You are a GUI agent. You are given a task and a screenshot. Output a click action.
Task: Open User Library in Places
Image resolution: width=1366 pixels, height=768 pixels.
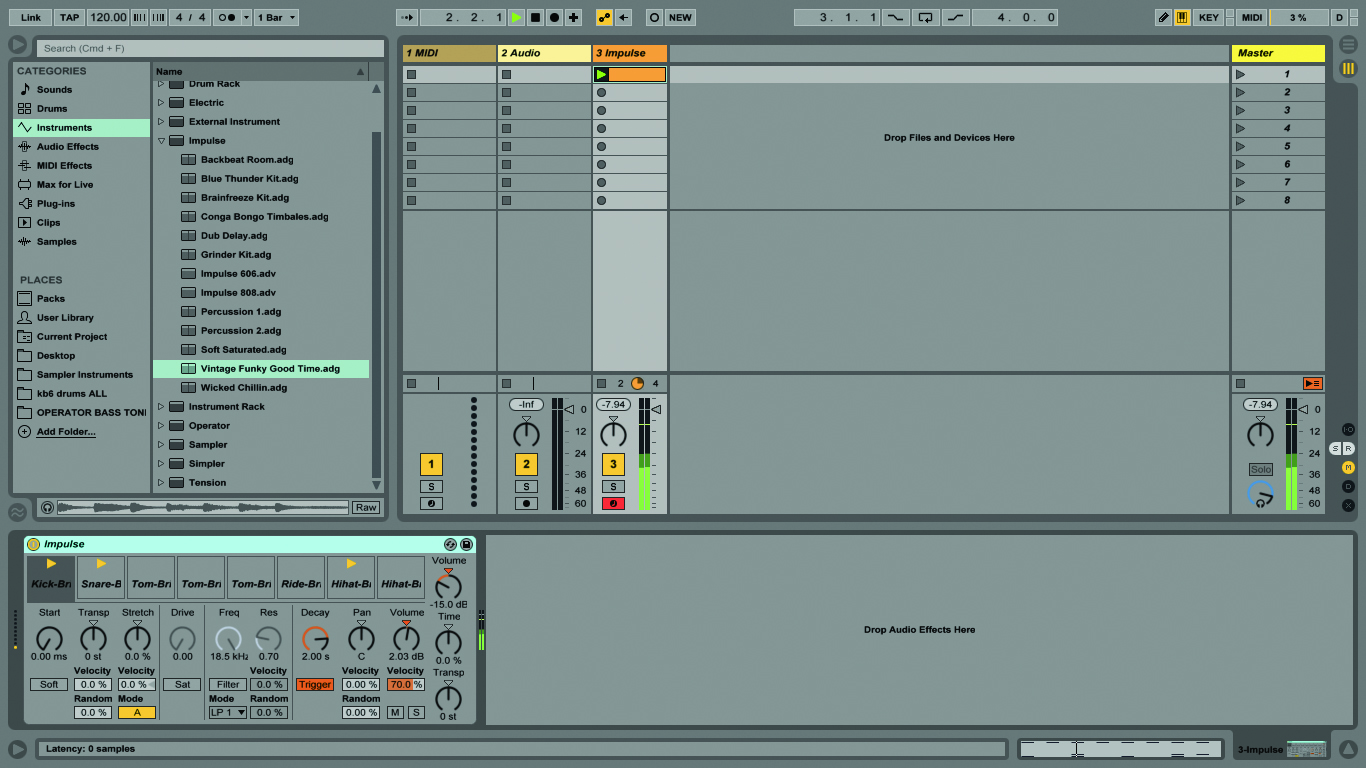(81, 317)
